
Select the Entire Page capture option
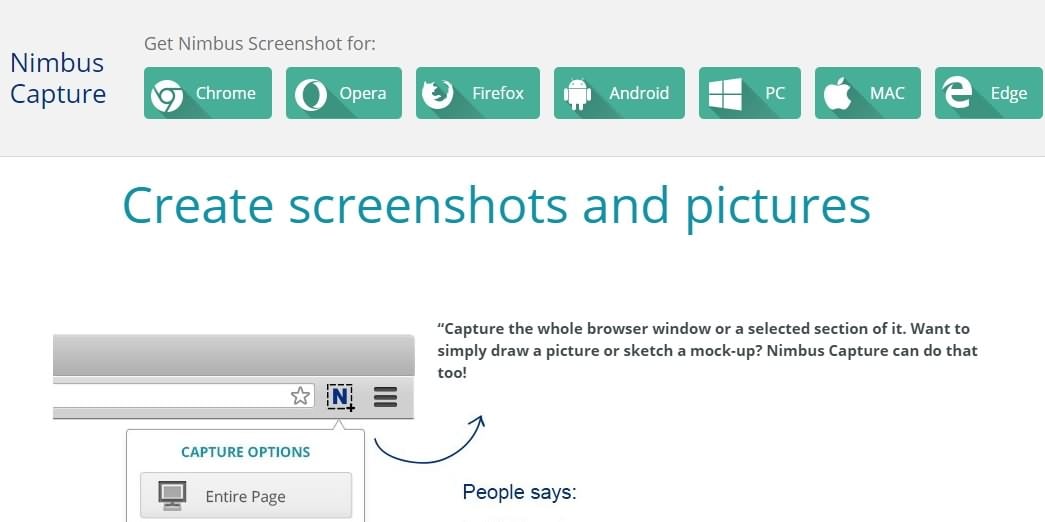point(246,495)
